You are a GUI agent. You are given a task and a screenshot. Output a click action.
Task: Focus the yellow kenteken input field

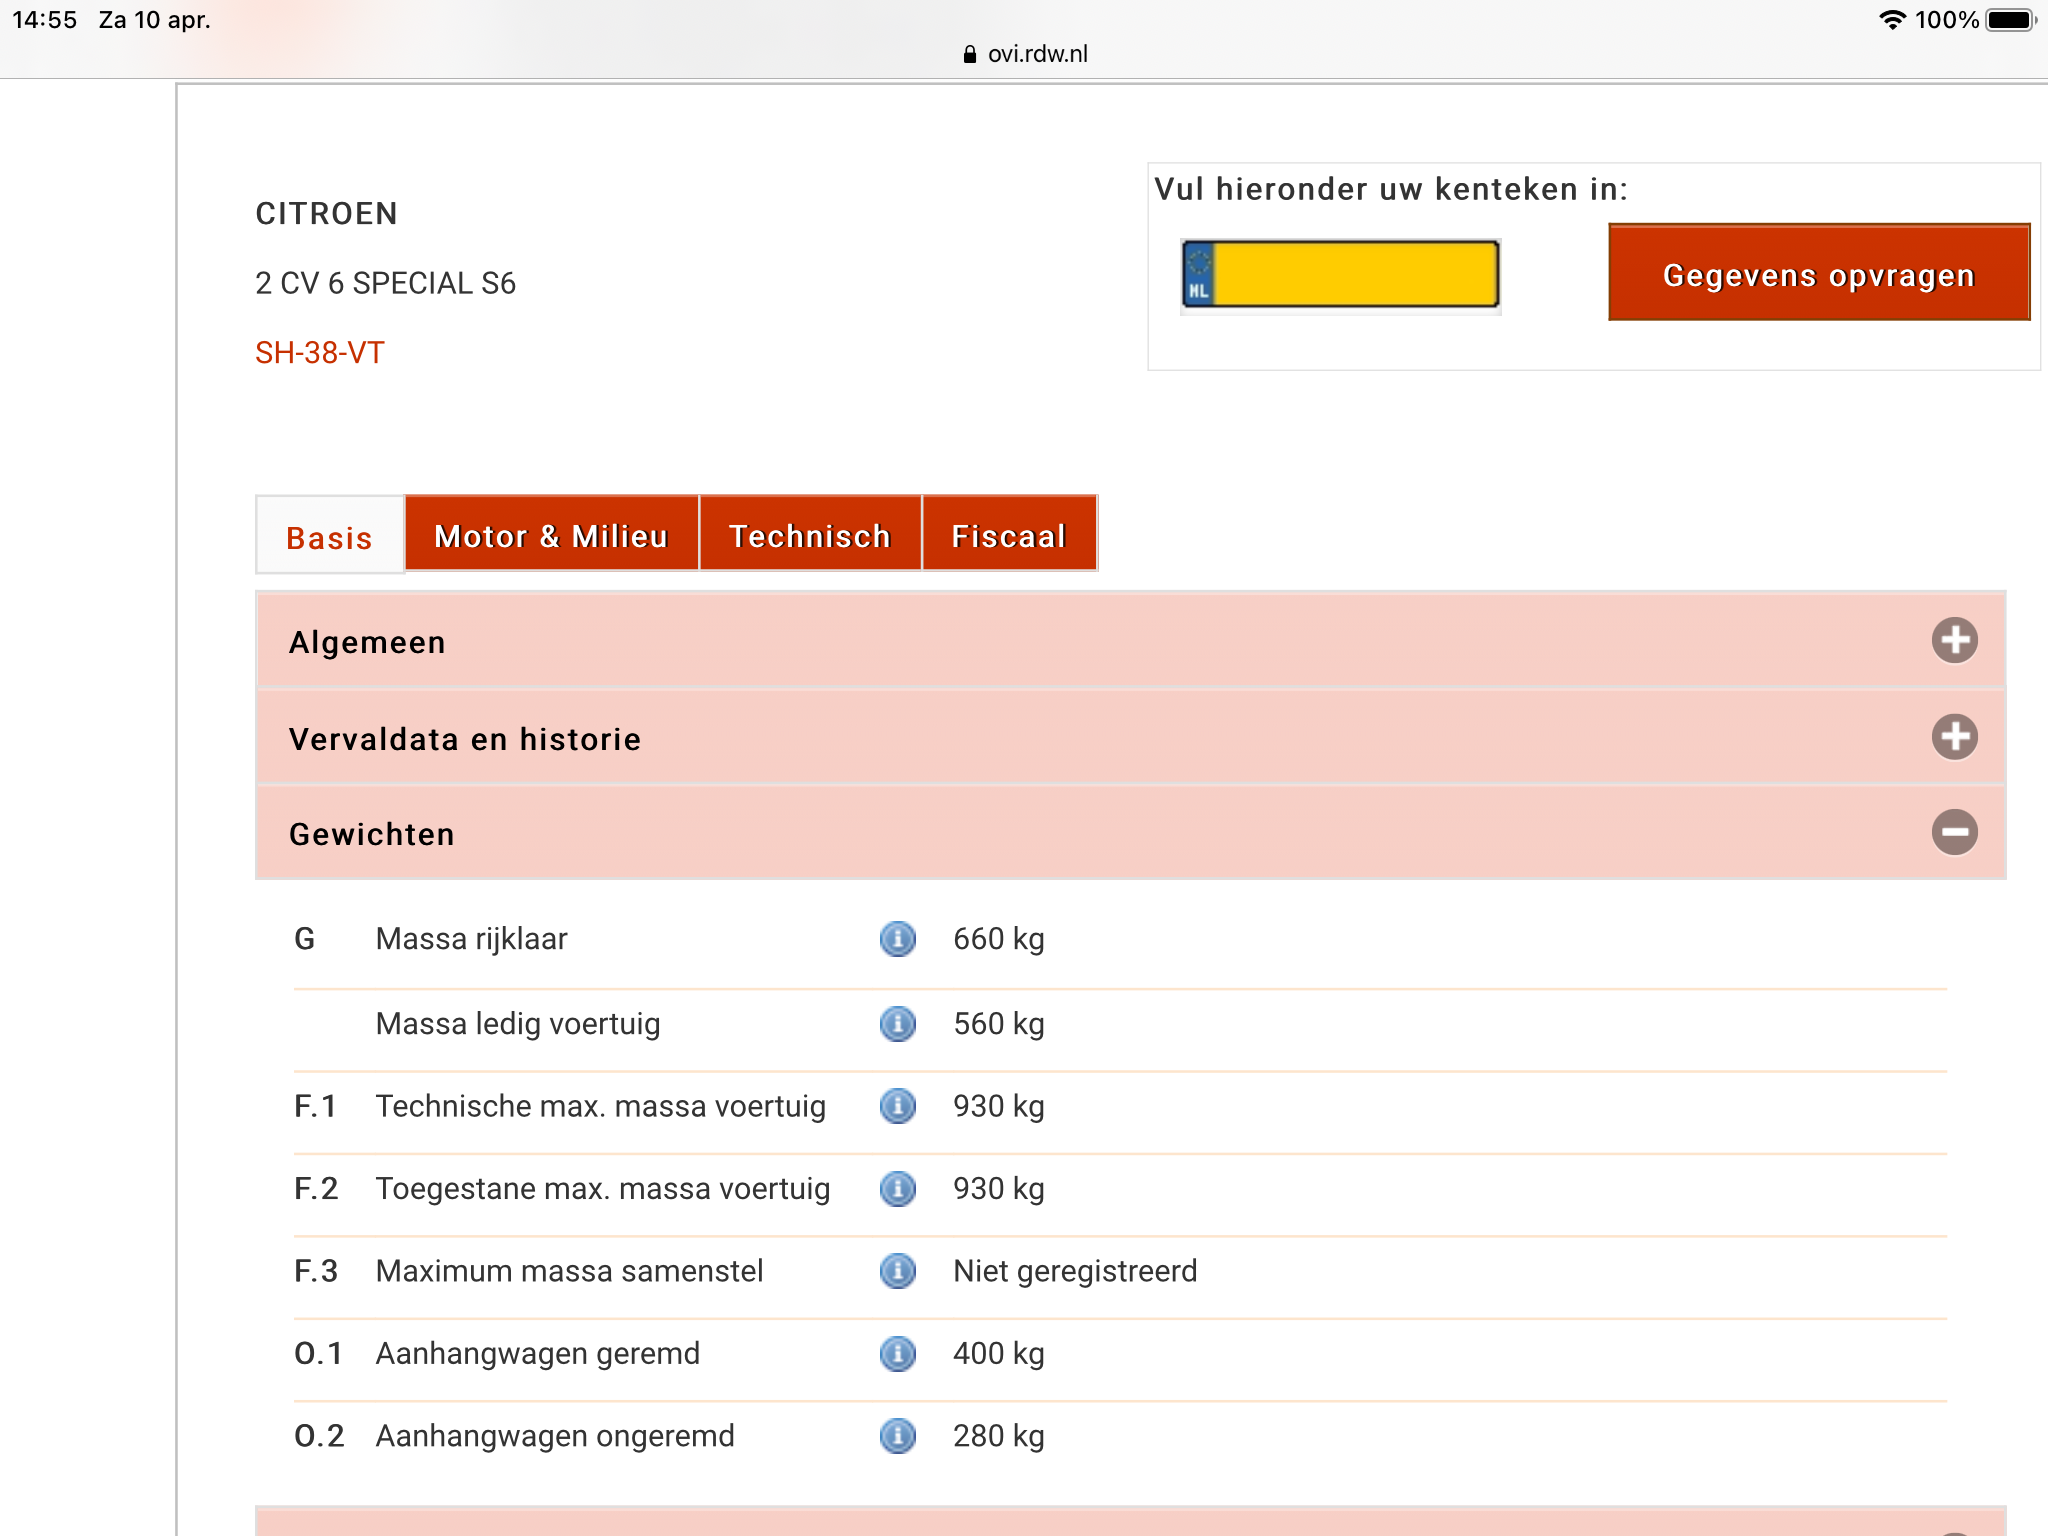[x=1340, y=274]
